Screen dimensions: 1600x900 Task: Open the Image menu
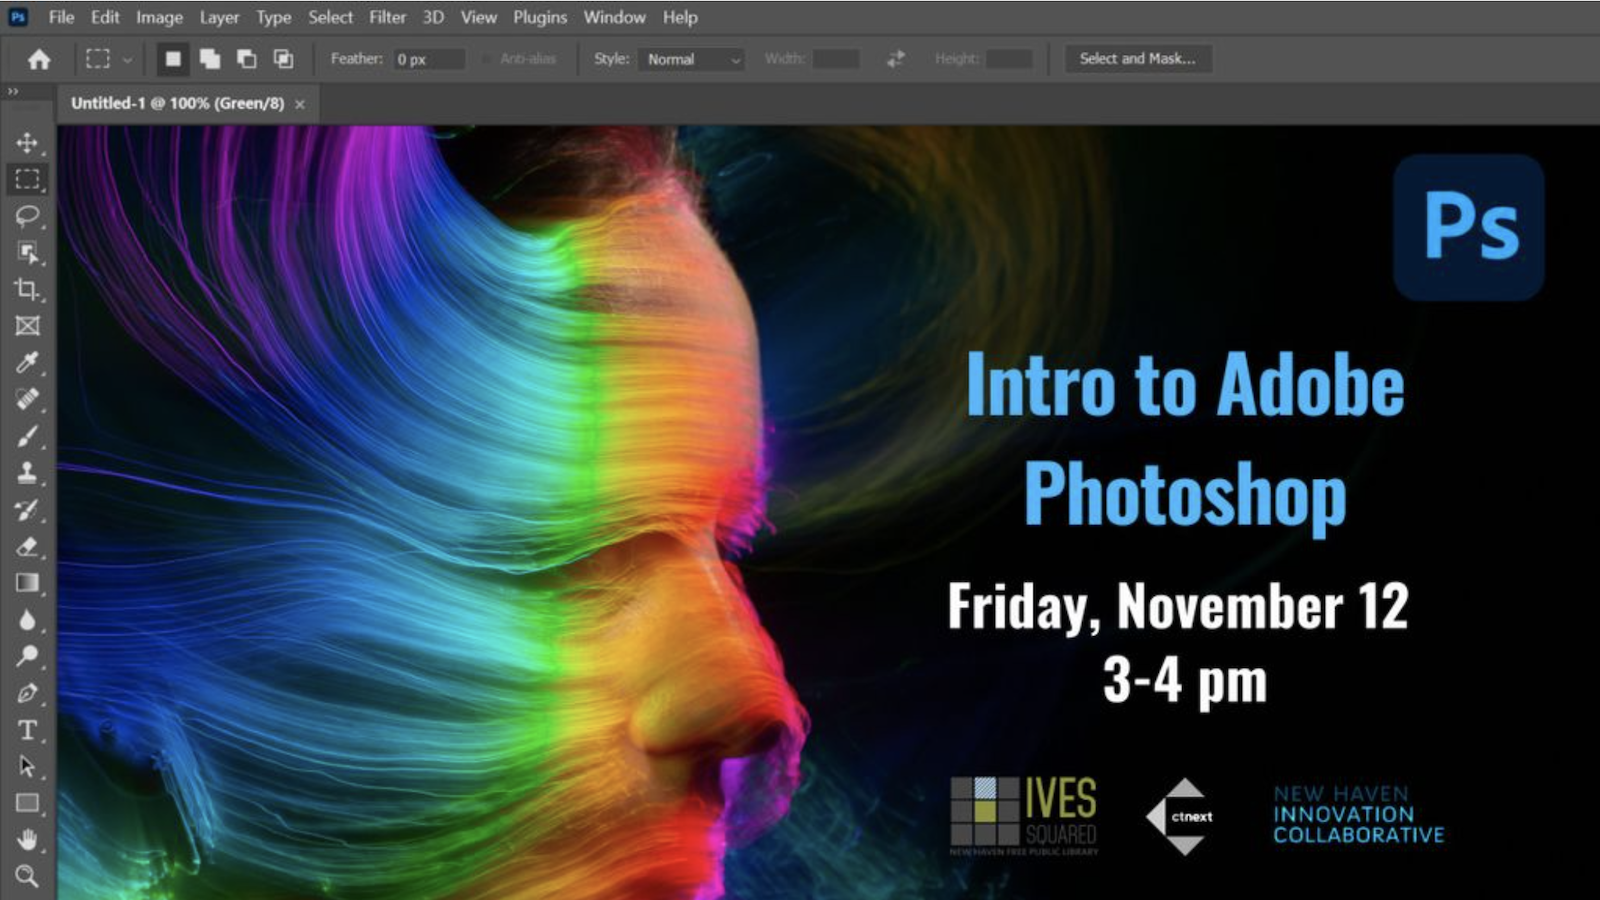pos(159,17)
